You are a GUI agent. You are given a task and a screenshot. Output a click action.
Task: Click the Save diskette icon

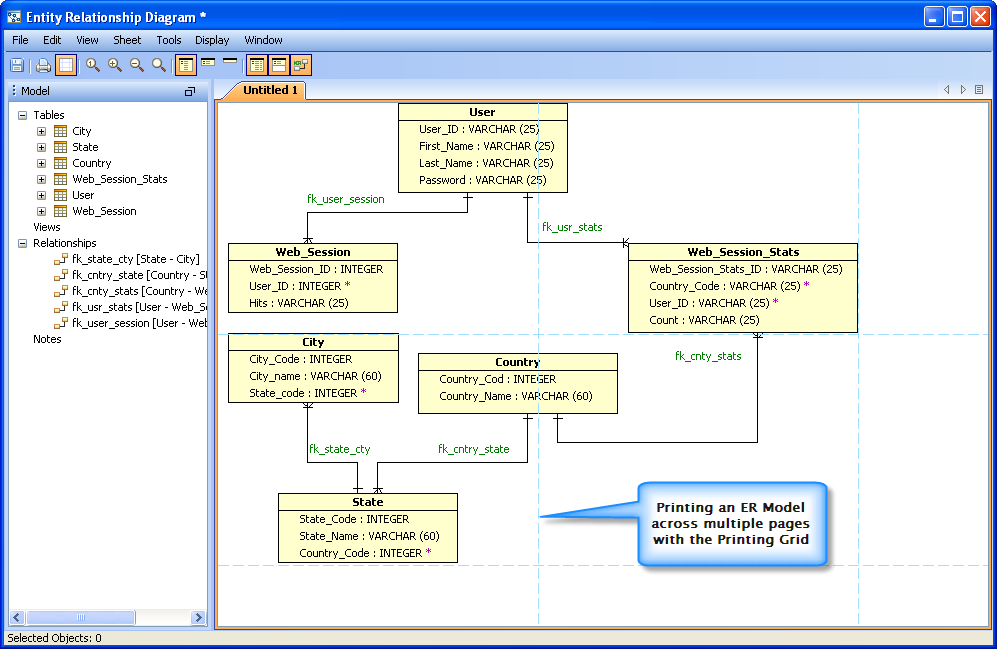17,65
